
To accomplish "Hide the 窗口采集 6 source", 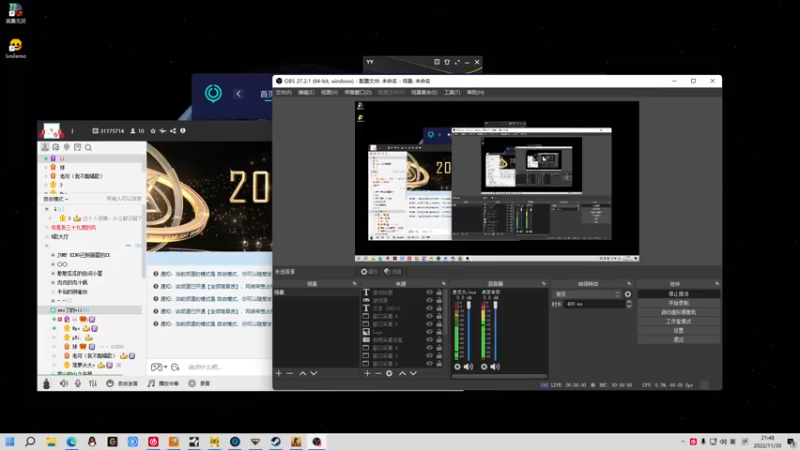I will (x=429, y=316).
